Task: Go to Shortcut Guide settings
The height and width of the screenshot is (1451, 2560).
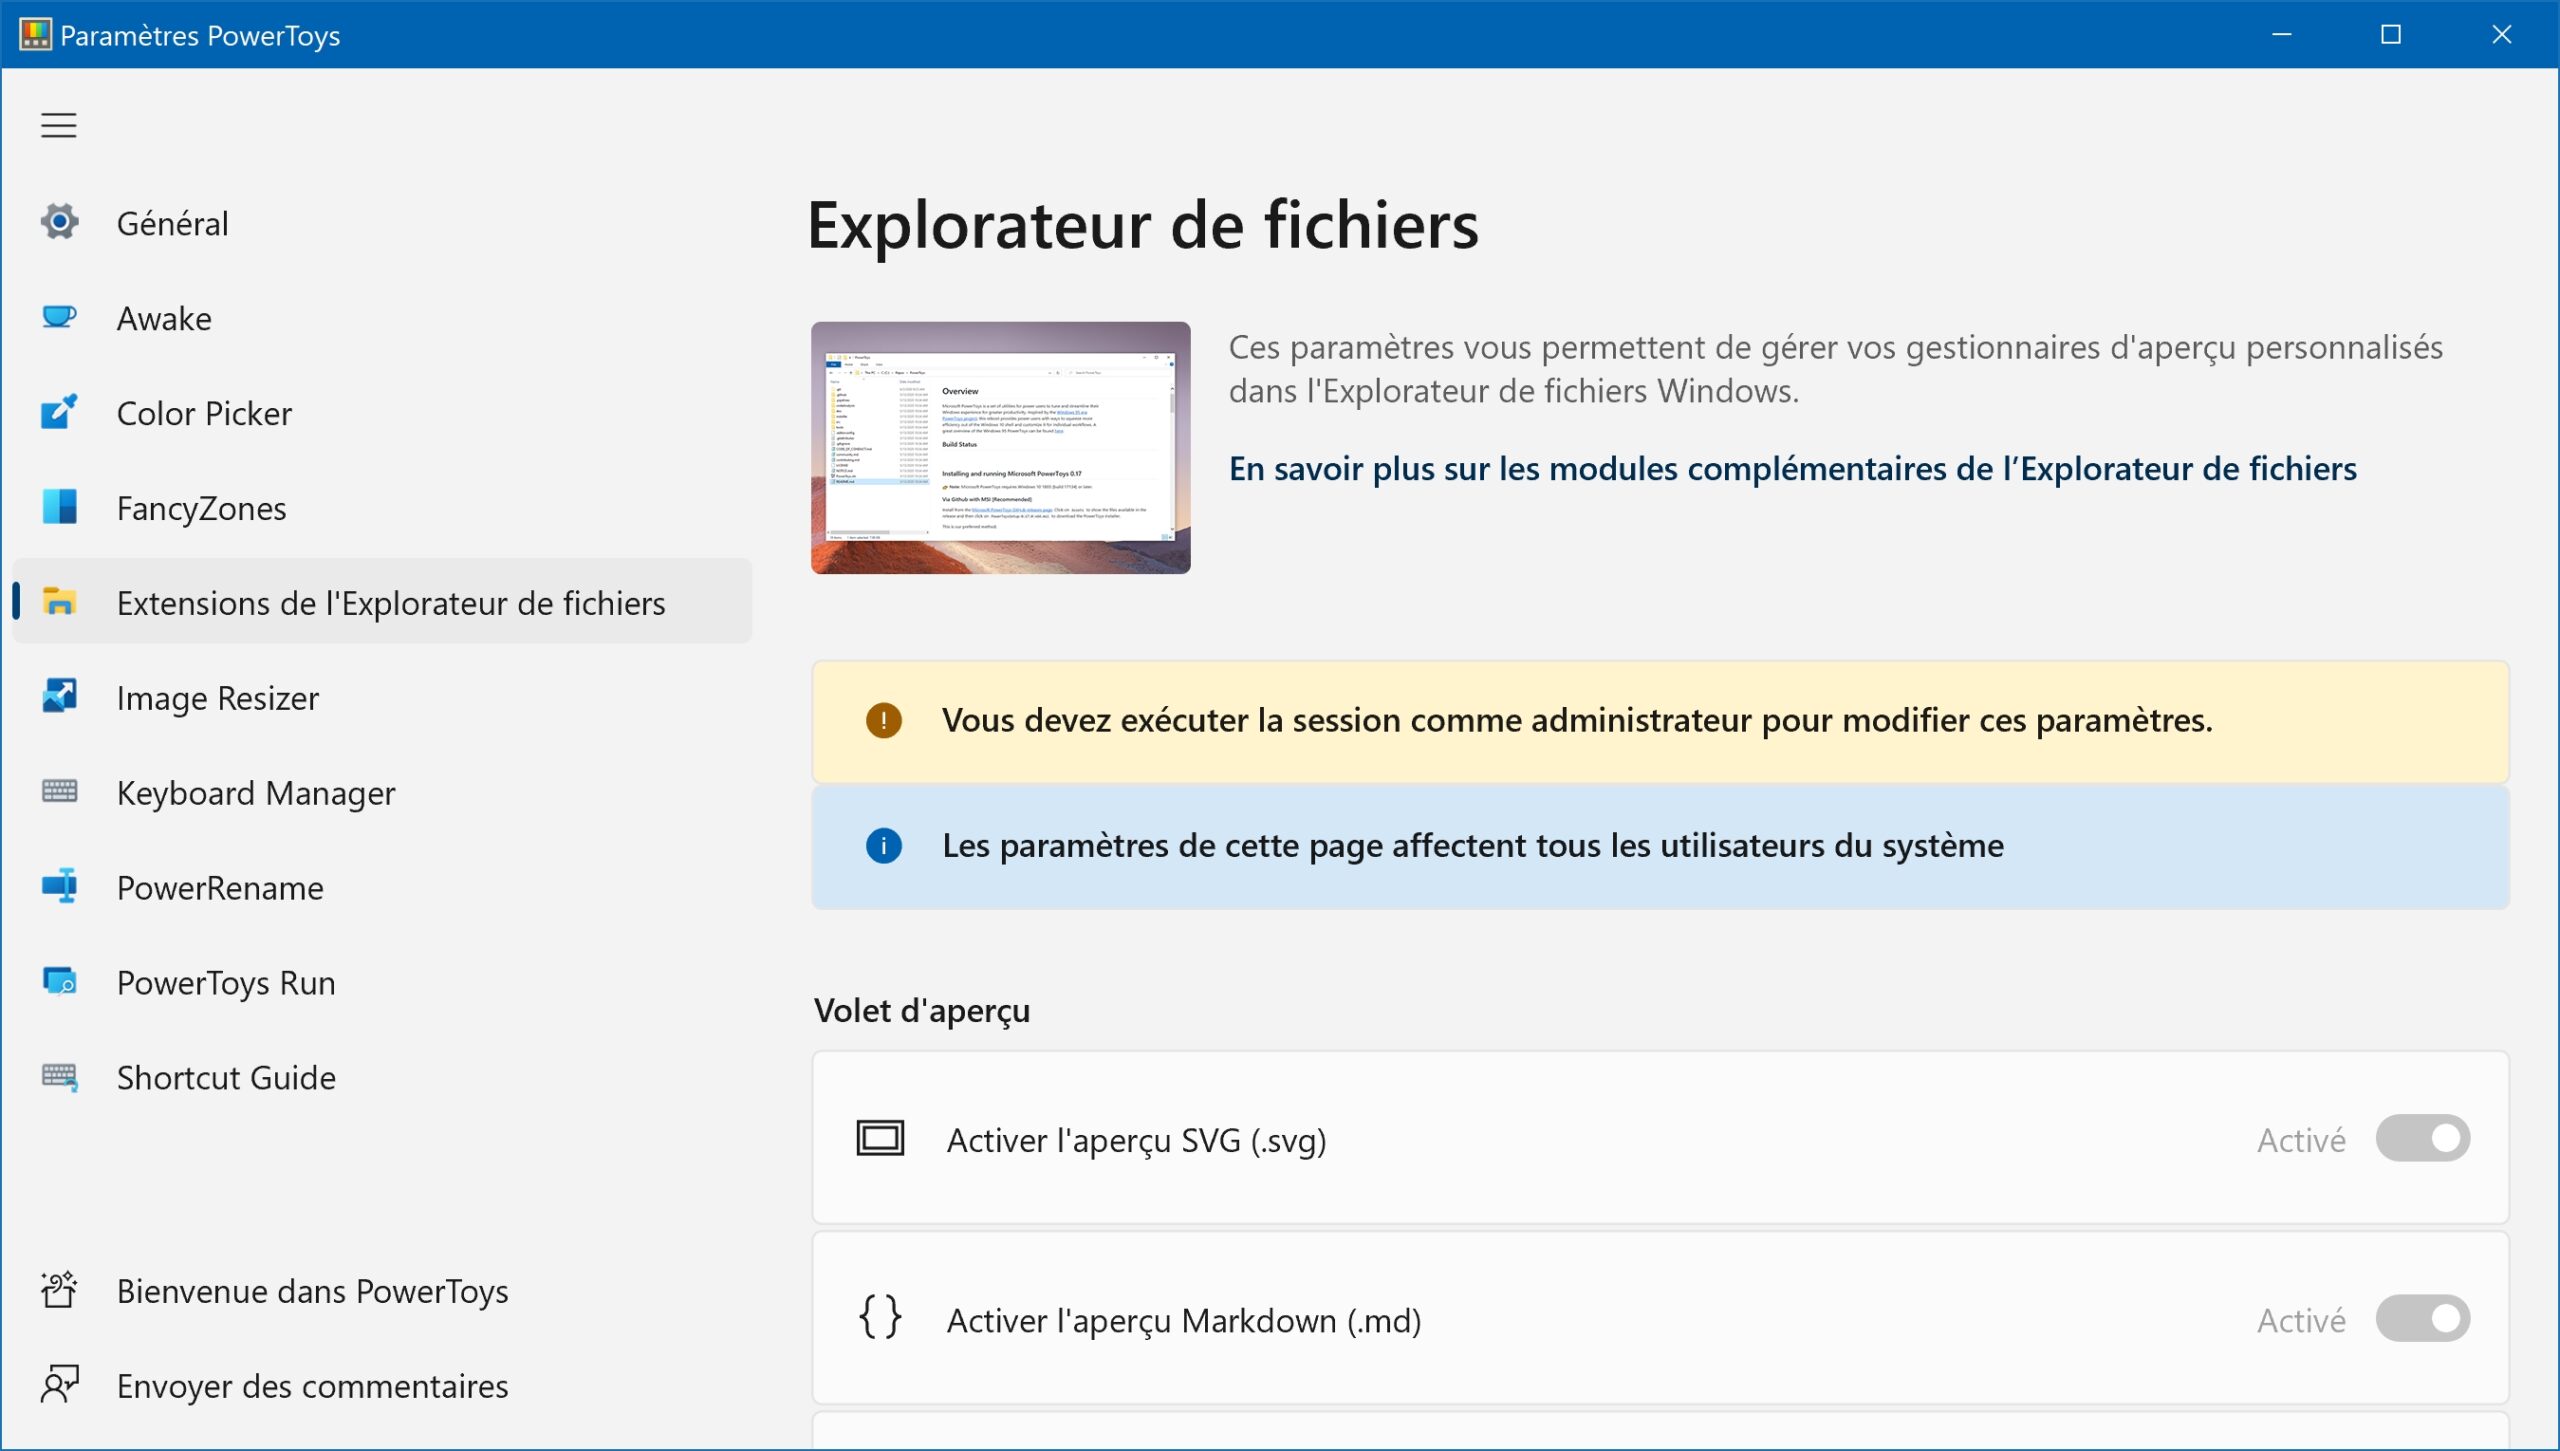Action: click(382, 1077)
